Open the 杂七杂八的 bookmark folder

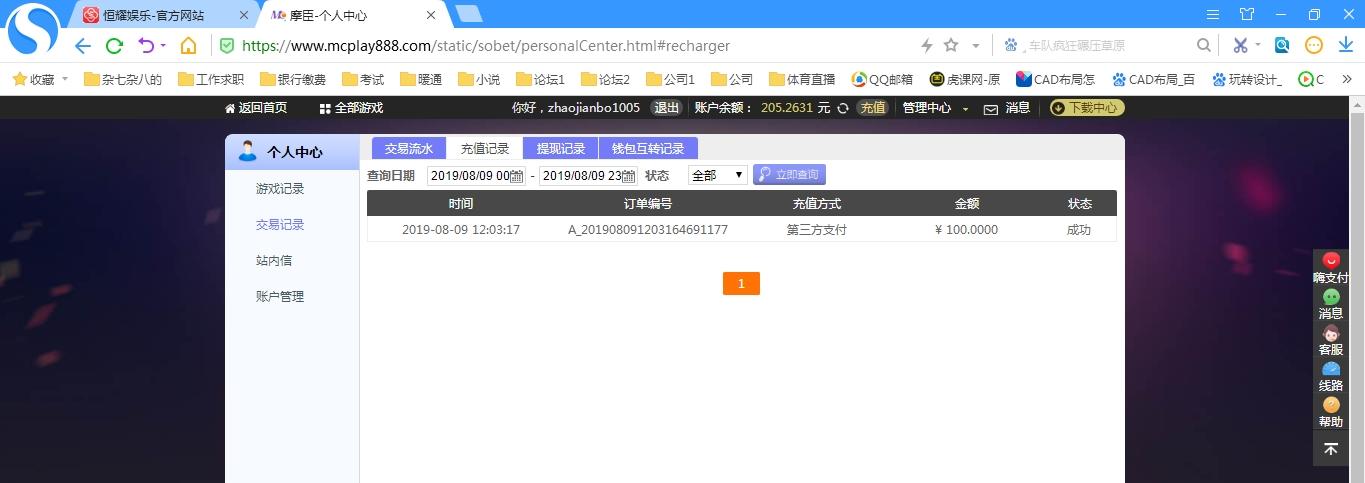coord(123,79)
